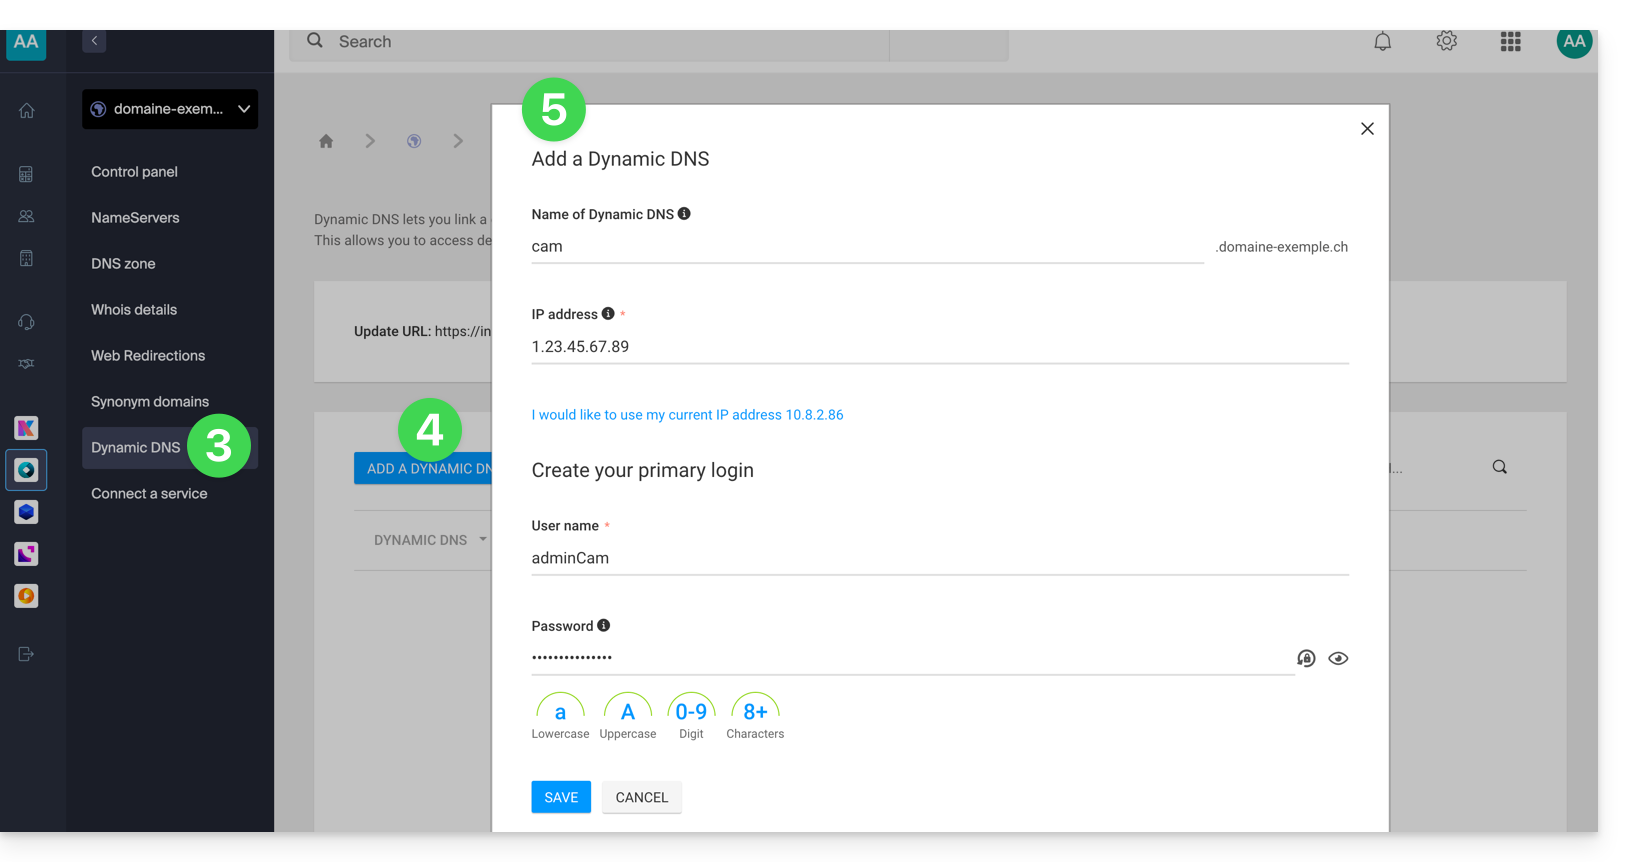Show password using the eye icon
This screenshot has width=1628, height=862.
1338,658
